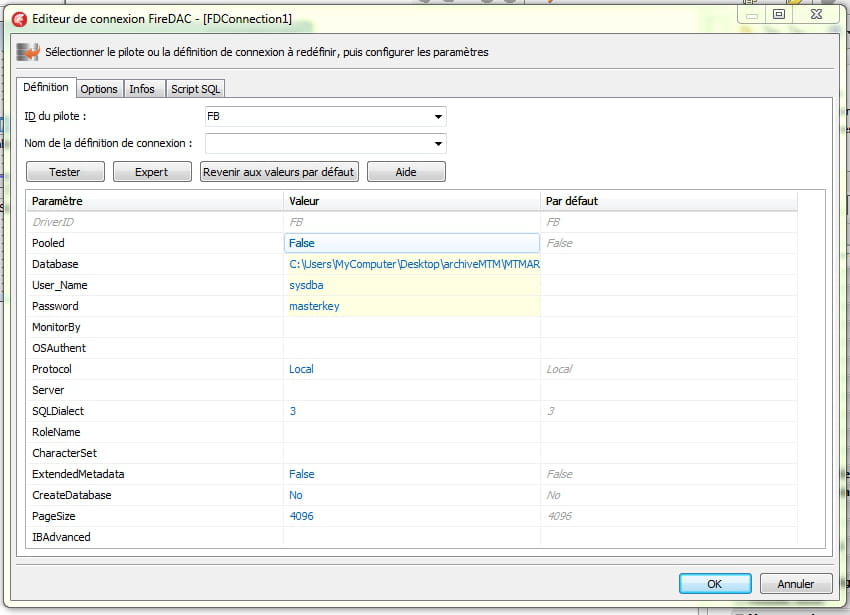Screen dimensions: 850x615
Task: Select the Pooled value field showing False
Action: pos(411,243)
